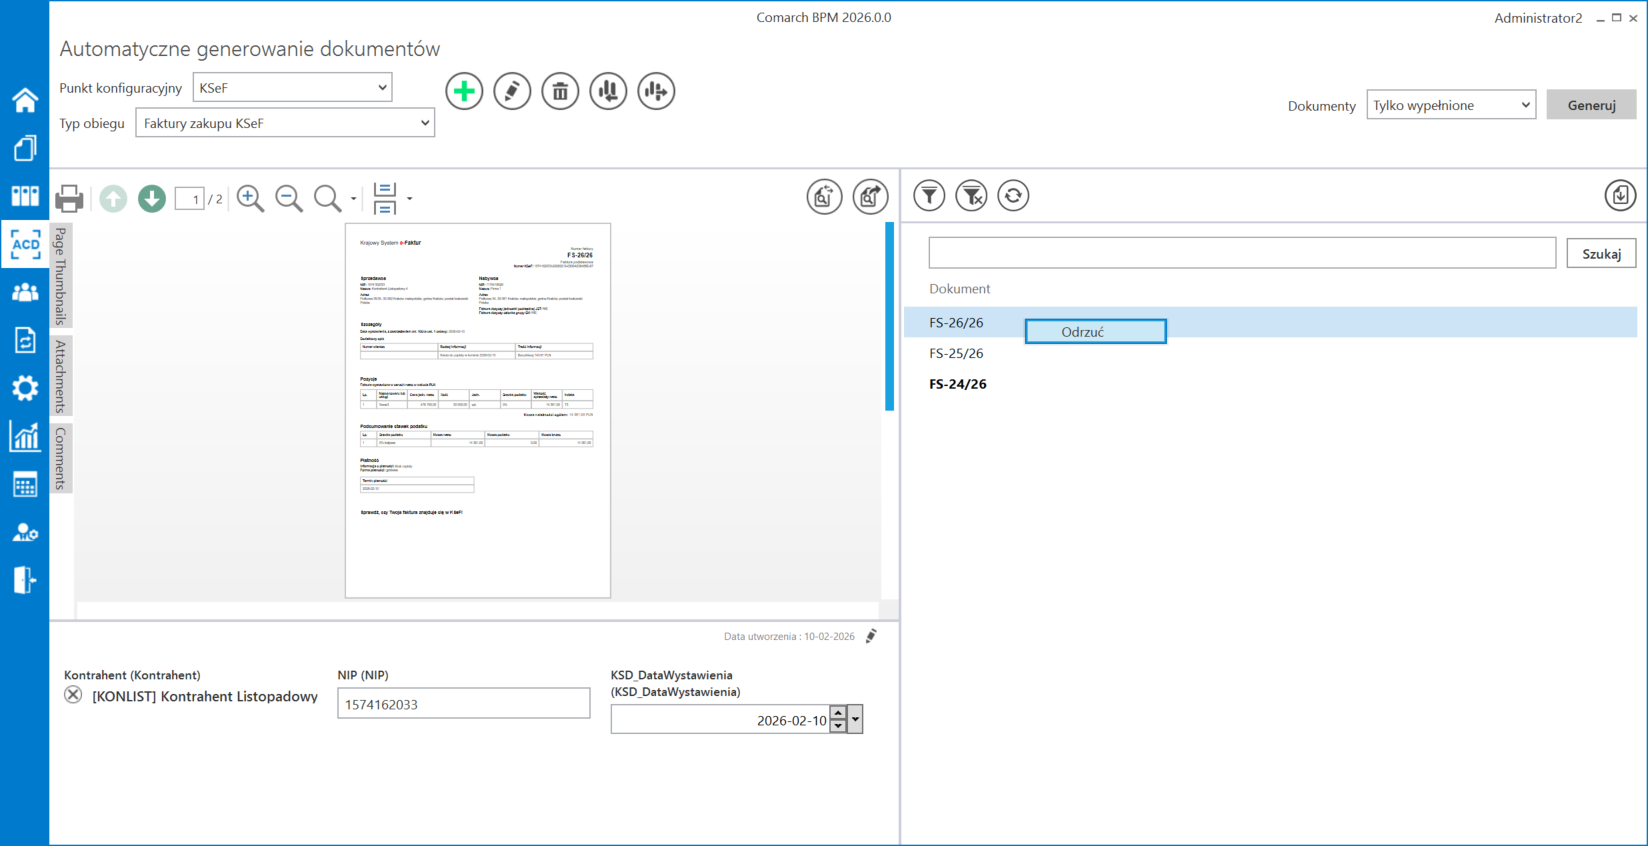Click the zoom out magnifier icon
Image resolution: width=1648 pixels, height=846 pixels.
pyautogui.click(x=289, y=198)
